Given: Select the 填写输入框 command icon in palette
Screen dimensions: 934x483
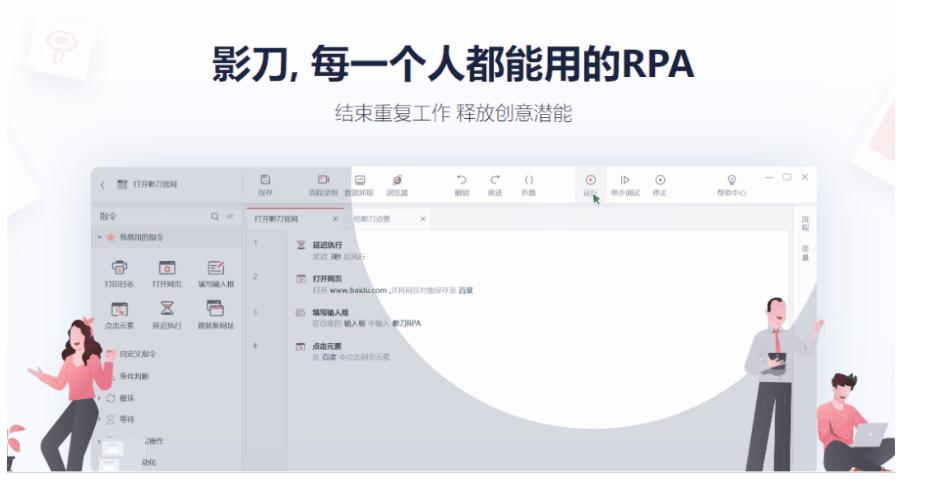Looking at the screenshot, I should click(x=216, y=268).
